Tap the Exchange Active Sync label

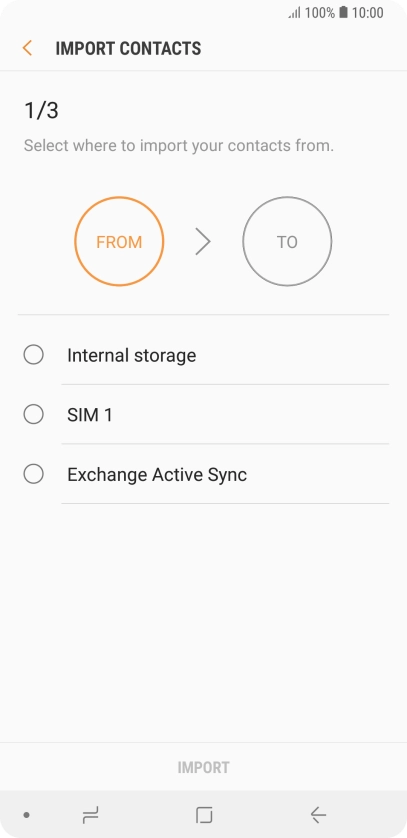click(x=157, y=475)
